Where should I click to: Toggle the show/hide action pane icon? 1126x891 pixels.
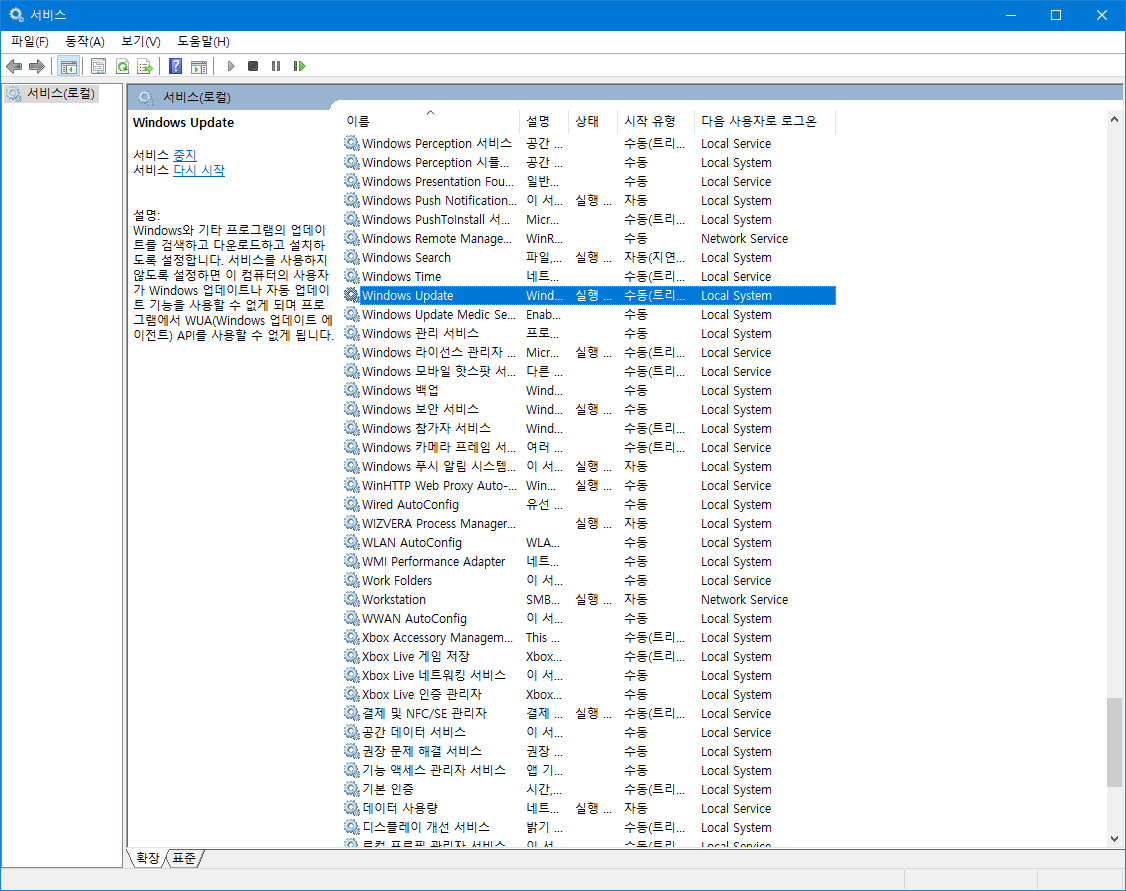[199, 66]
